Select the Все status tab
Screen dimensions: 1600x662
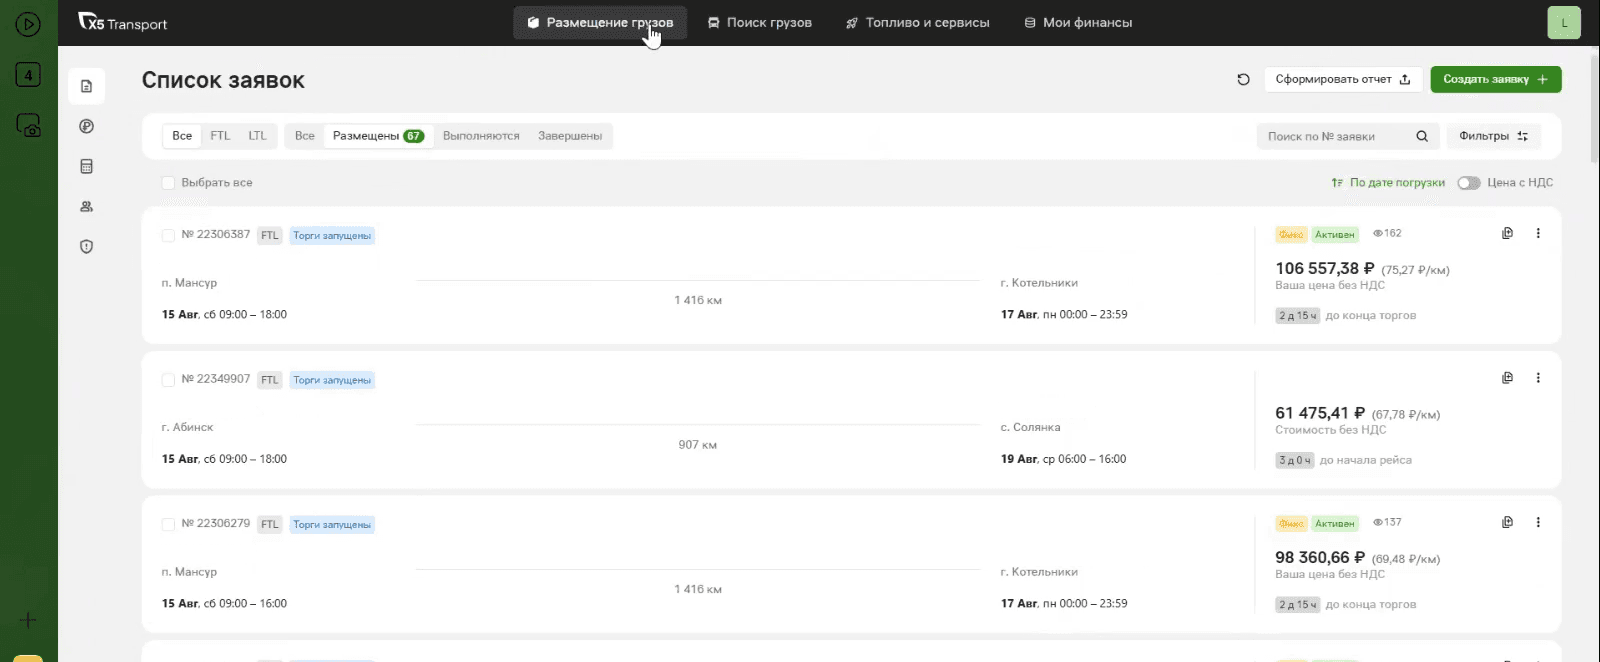pos(305,136)
